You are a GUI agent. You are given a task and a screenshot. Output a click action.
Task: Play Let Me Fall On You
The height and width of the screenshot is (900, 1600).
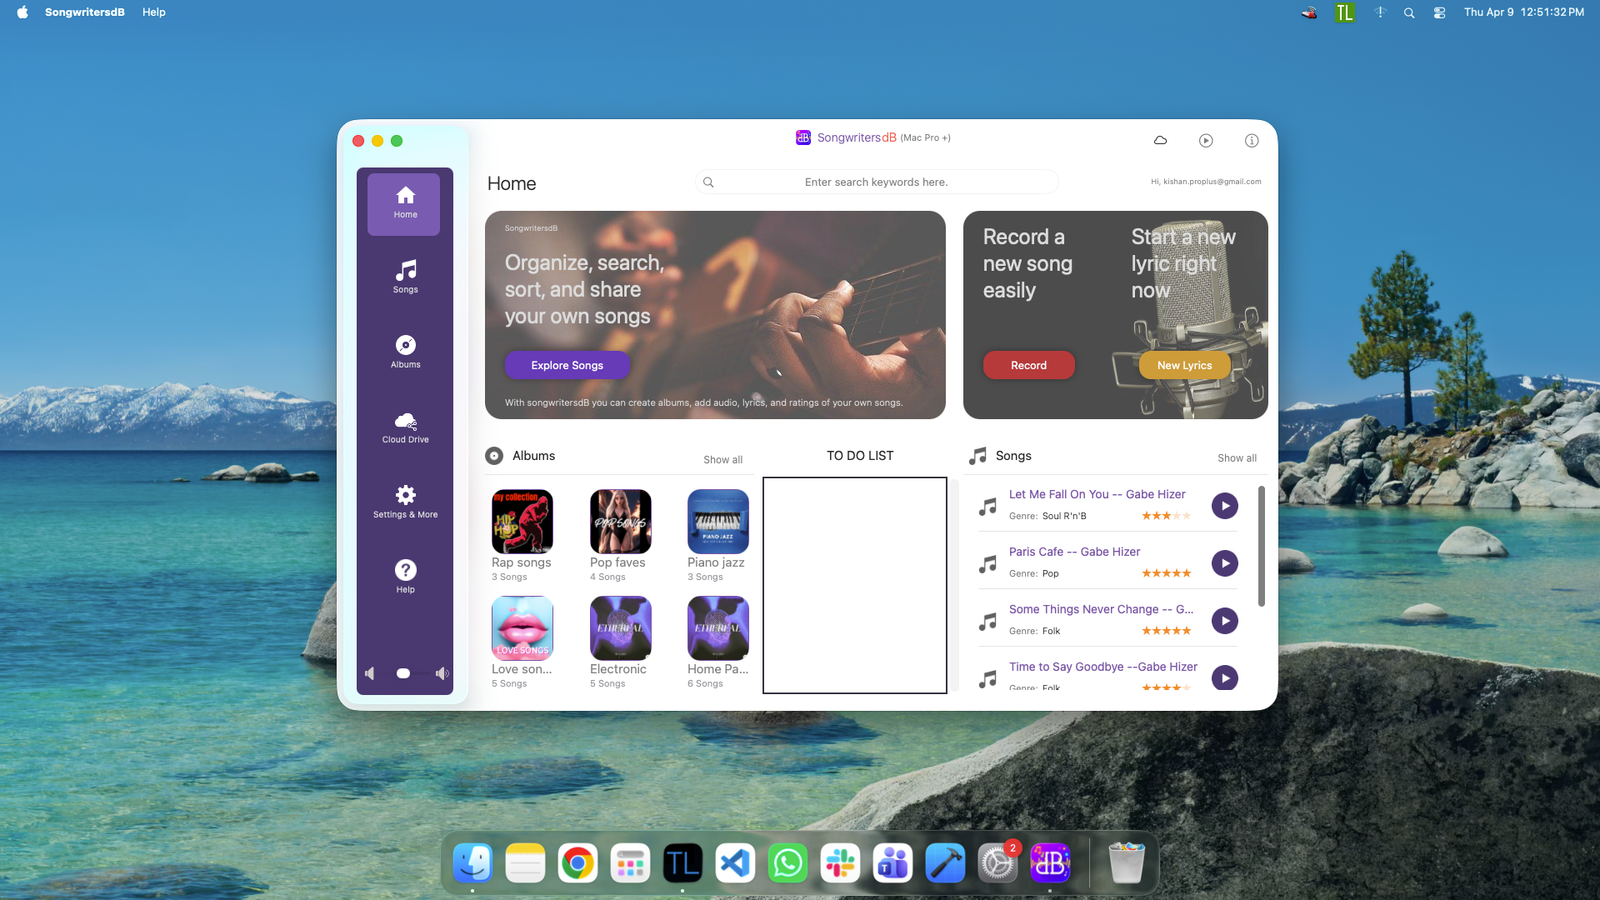(x=1225, y=506)
